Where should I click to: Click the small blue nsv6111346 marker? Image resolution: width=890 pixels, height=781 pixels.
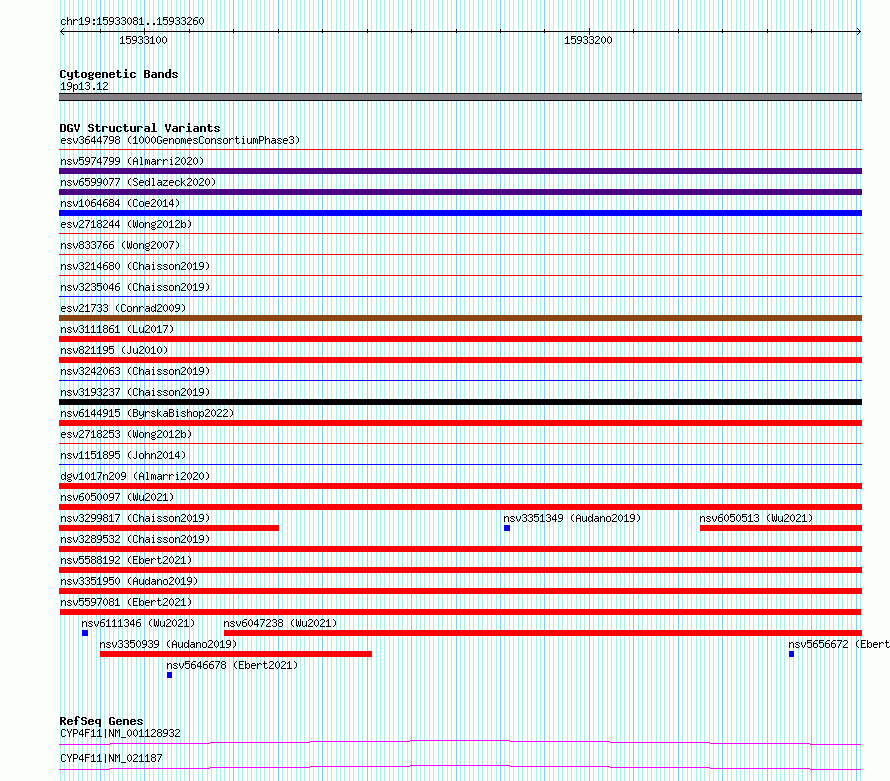pyautogui.click(x=85, y=633)
